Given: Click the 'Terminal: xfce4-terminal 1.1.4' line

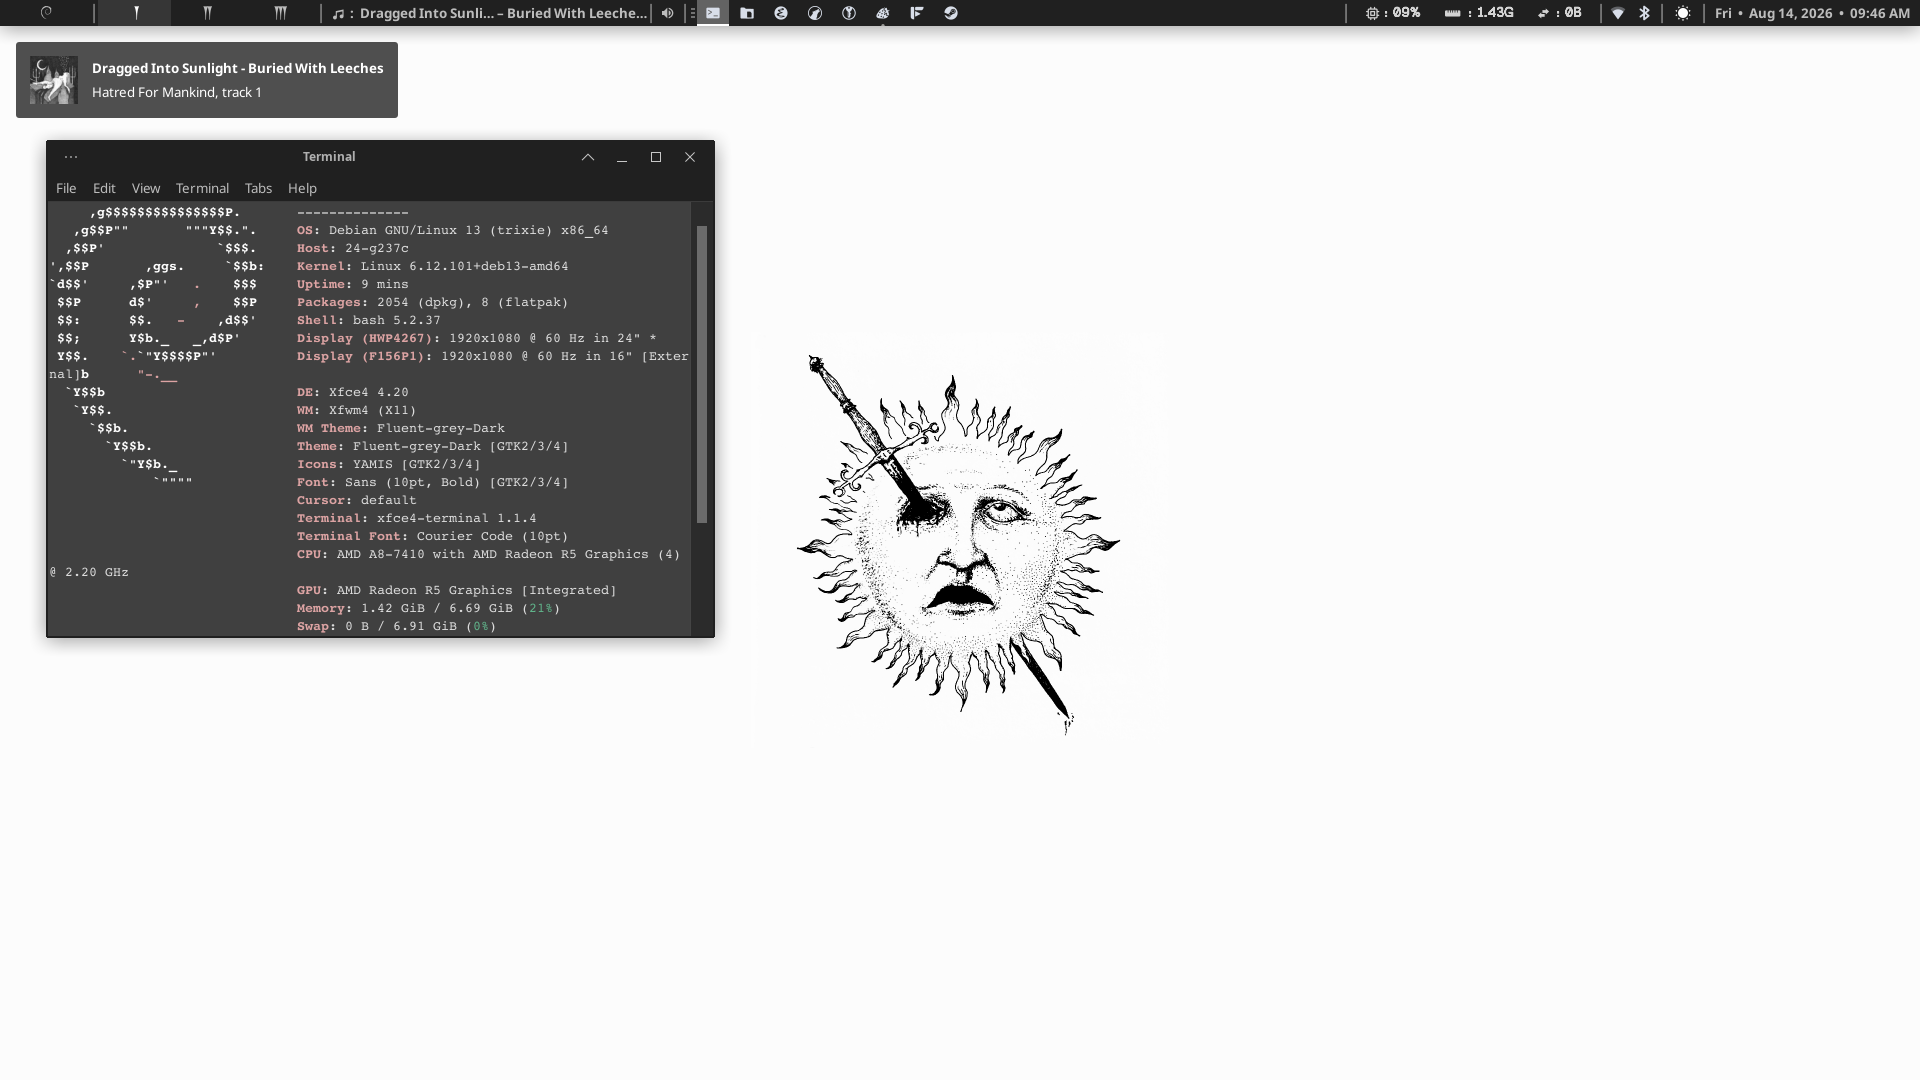Looking at the screenshot, I should click(x=417, y=518).
